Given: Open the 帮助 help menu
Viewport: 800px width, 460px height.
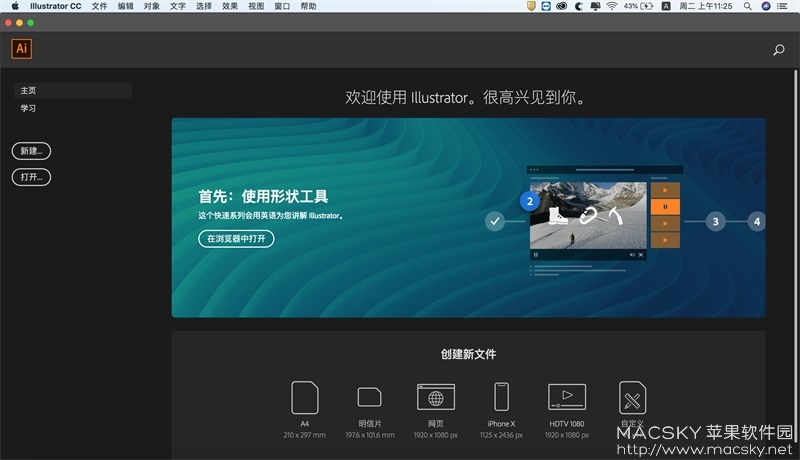Looking at the screenshot, I should (x=308, y=6).
